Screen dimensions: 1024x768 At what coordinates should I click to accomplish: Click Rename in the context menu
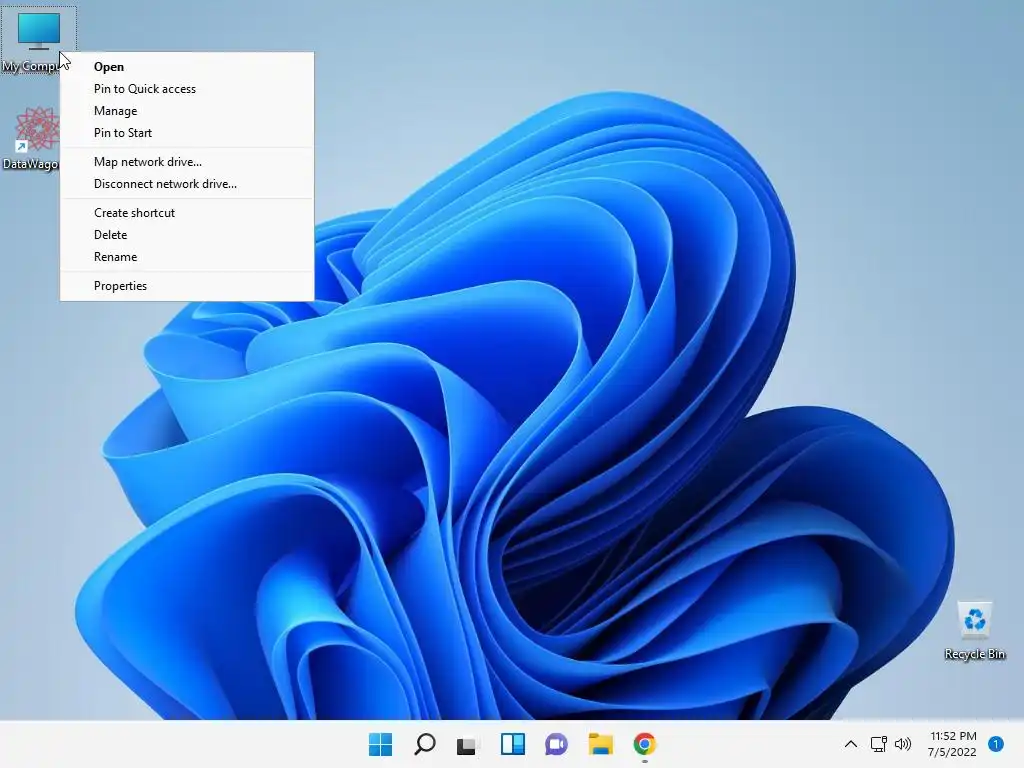(x=187, y=257)
